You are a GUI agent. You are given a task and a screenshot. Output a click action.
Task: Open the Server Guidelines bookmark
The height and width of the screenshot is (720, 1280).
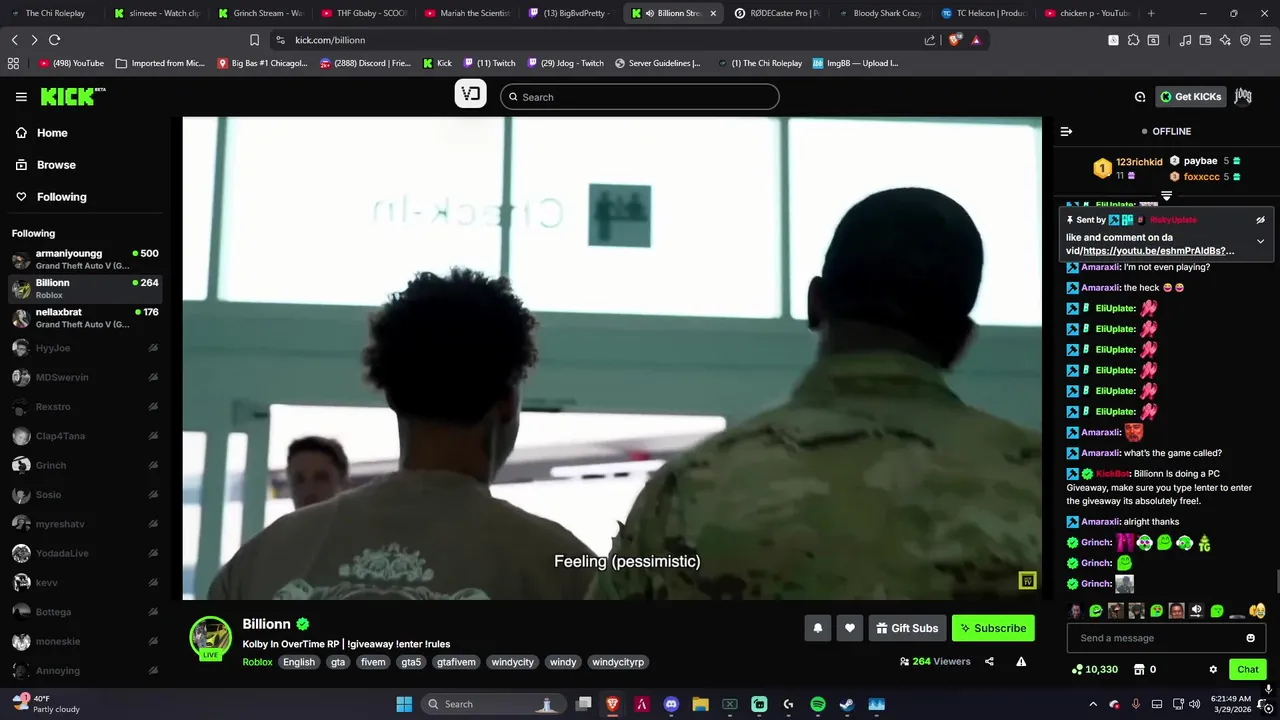point(657,63)
